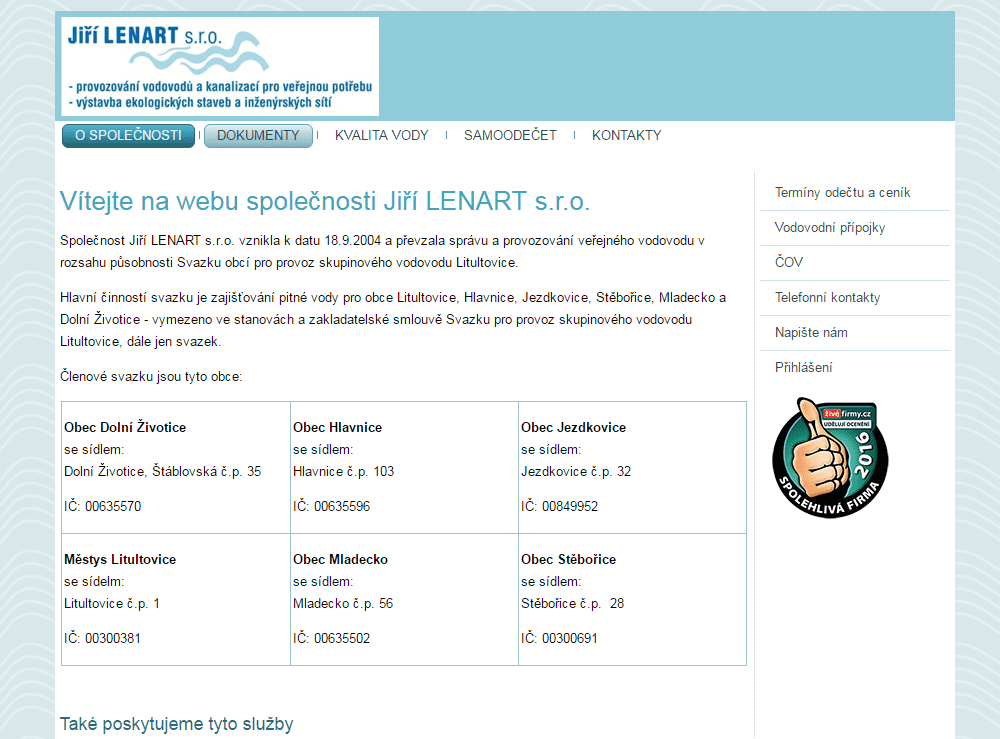This screenshot has width=1000, height=739.
Task: Click the paragraph starting Společnost Jiří LENART
Action: click(x=383, y=251)
